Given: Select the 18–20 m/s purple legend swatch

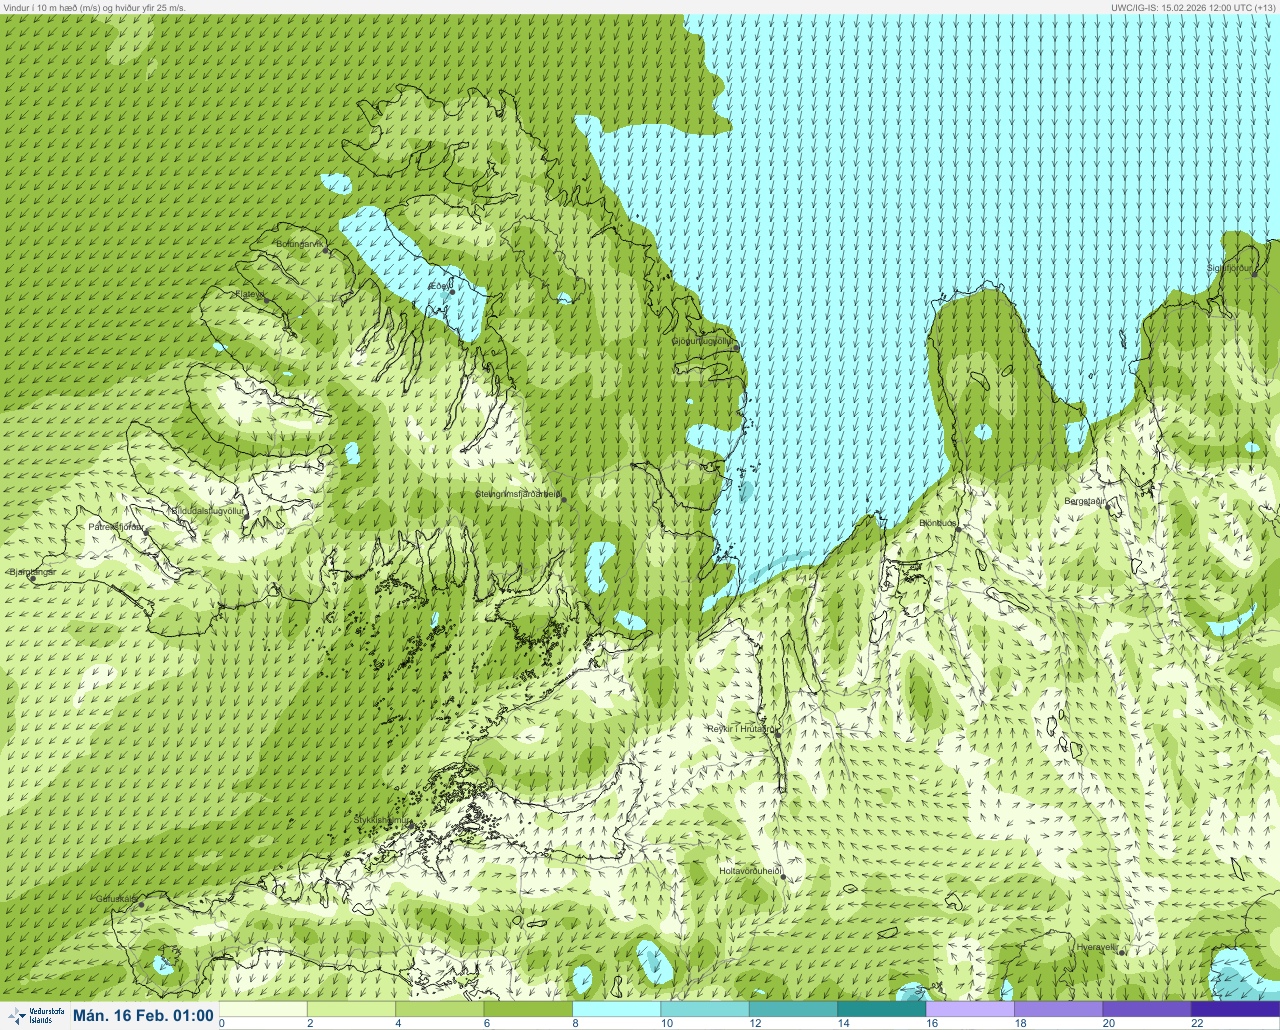Looking at the screenshot, I should [1058, 1009].
